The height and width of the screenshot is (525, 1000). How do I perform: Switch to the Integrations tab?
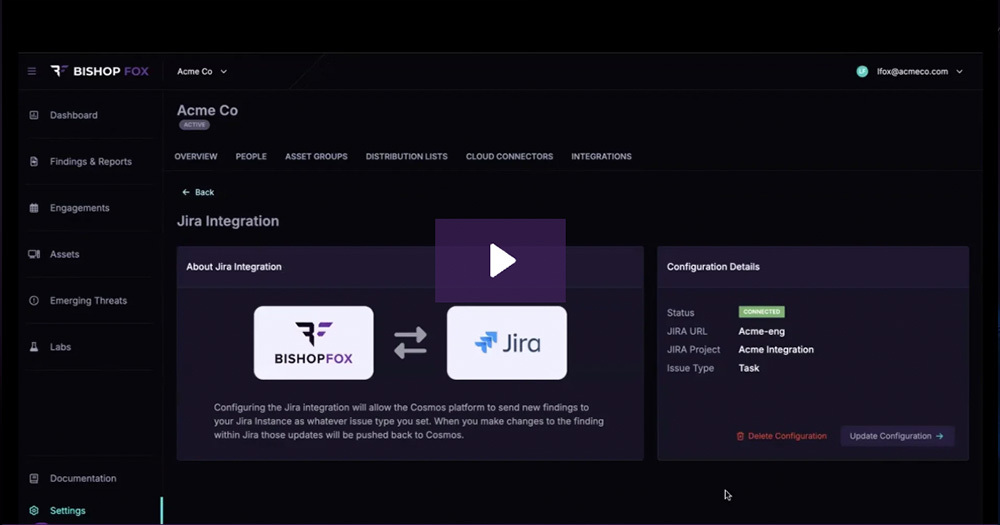tap(601, 156)
